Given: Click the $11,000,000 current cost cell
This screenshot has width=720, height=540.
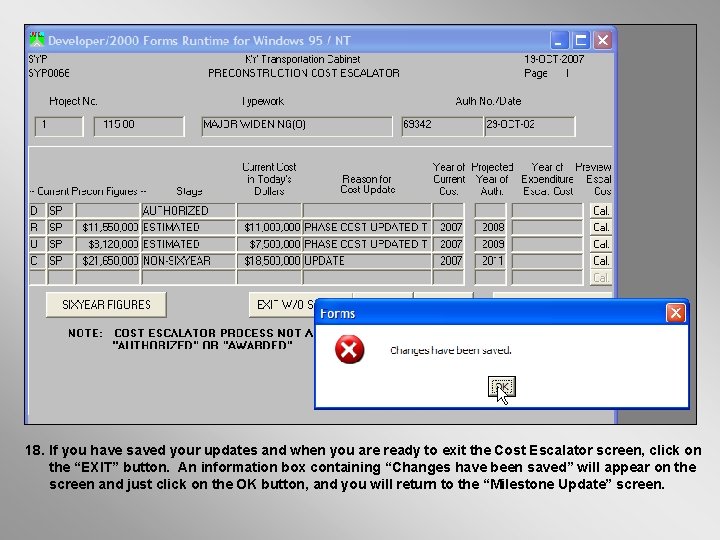Looking at the screenshot, I should coord(269,227).
